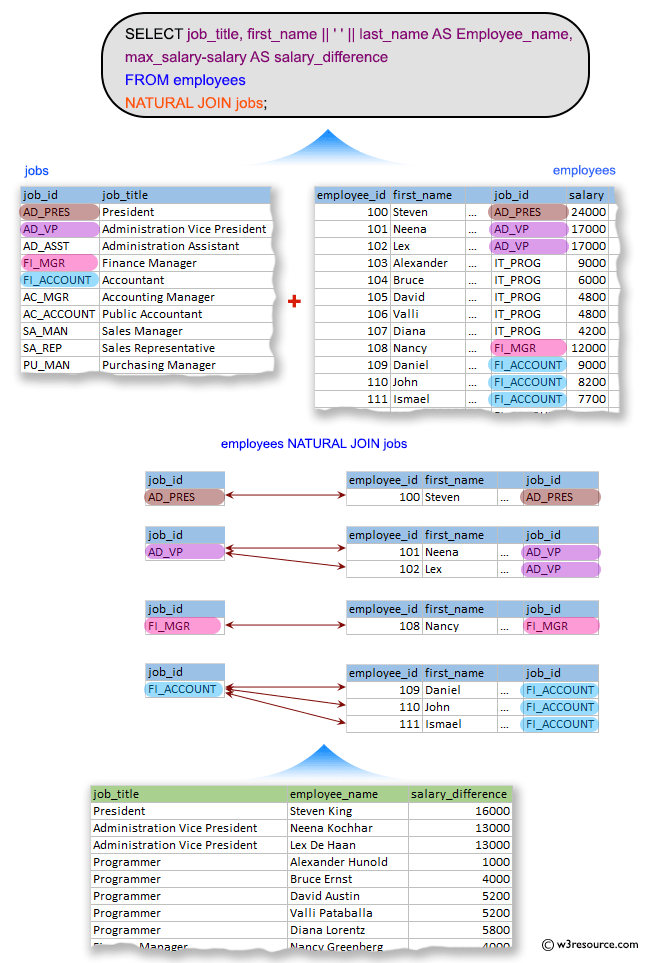Select 'Sales Representative' job title cell

(x=186, y=348)
